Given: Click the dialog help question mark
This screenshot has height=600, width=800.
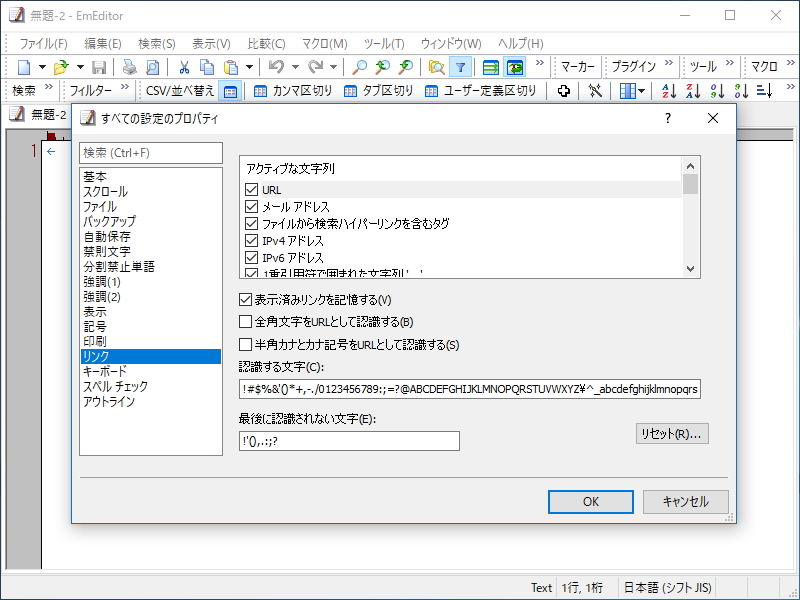Looking at the screenshot, I should click(667, 119).
